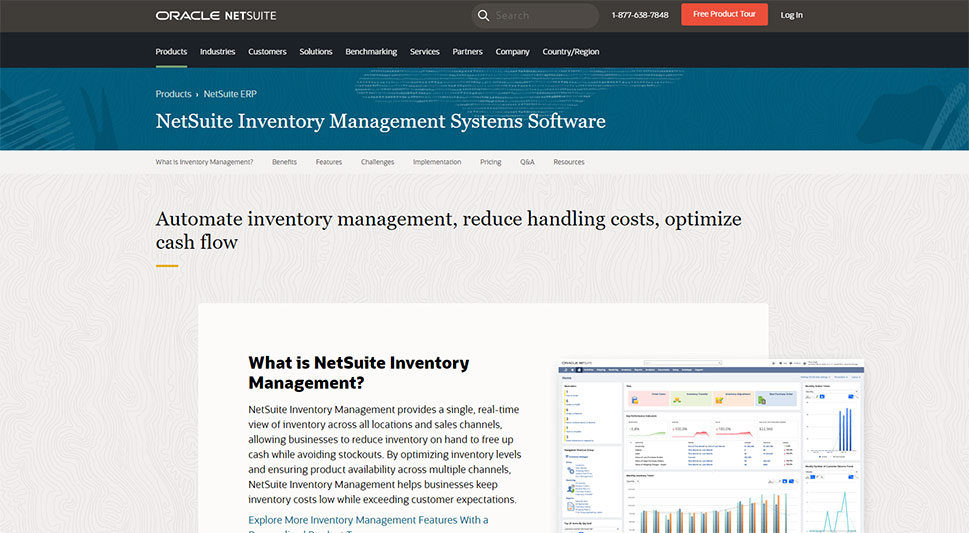The width and height of the screenshot is (969, 533).
Task: Open the Country/Region menu
Action: pos(570,52)
